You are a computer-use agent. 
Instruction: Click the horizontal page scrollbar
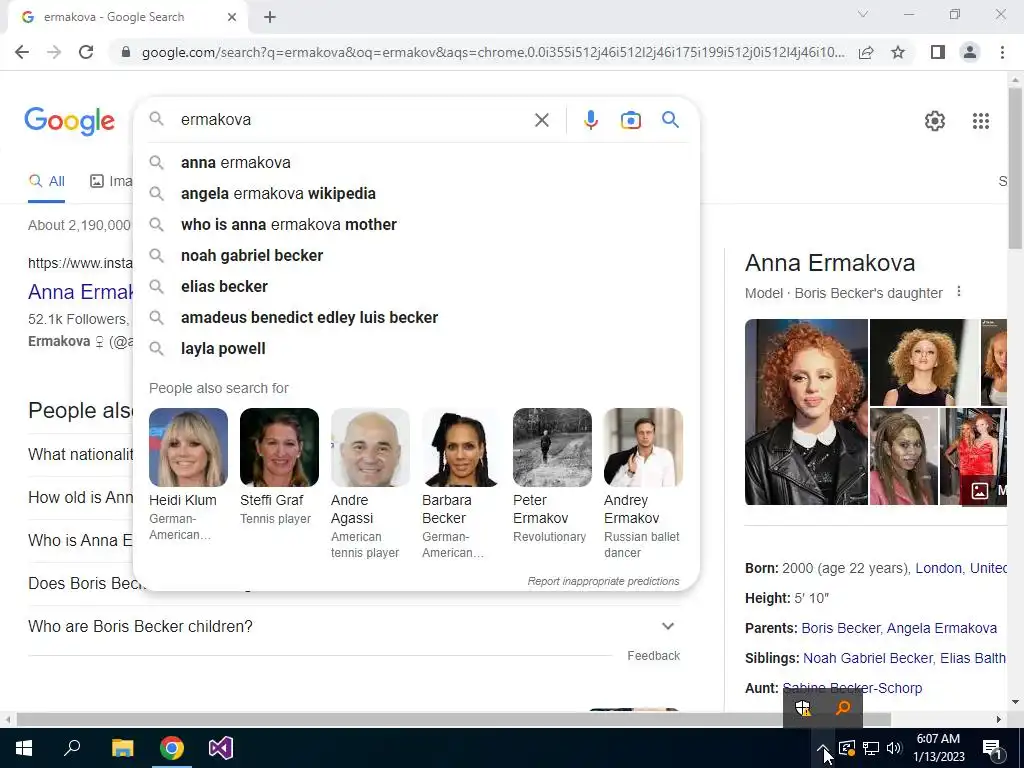(453, 719)
